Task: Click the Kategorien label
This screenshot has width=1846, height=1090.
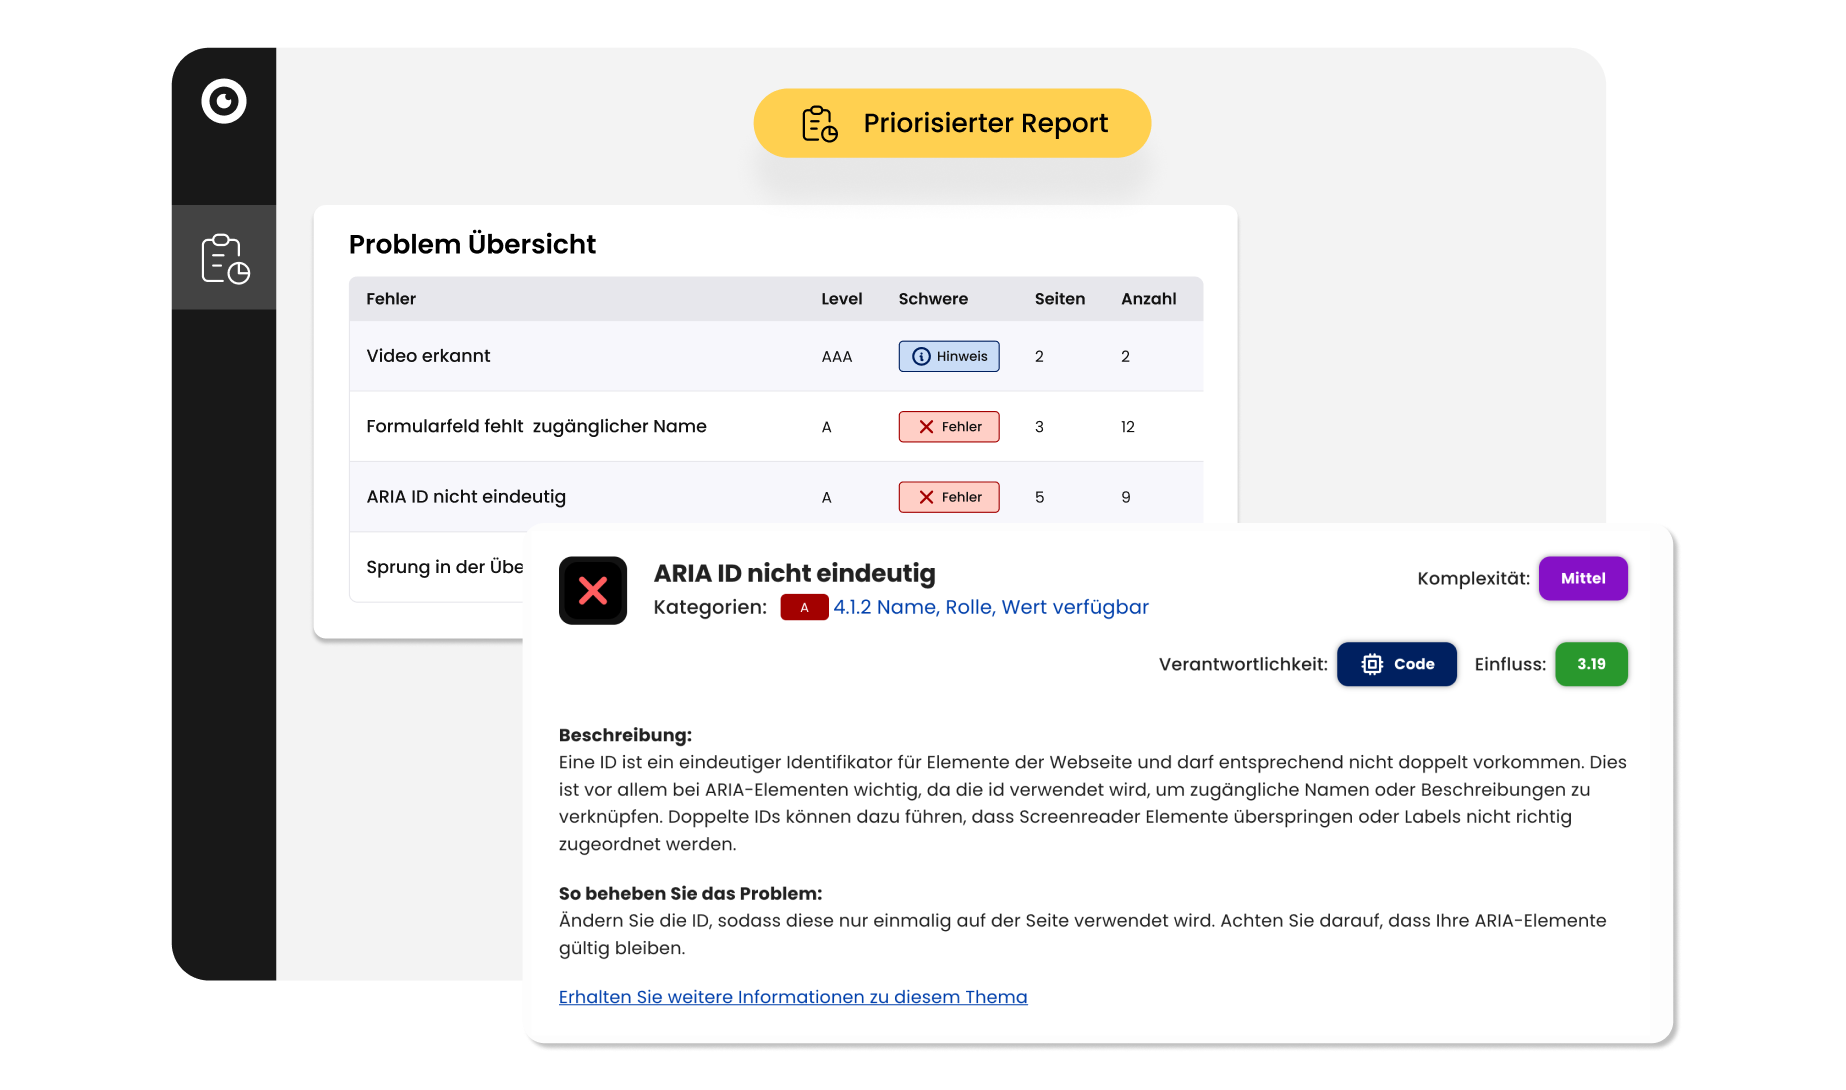Action: 710,607
